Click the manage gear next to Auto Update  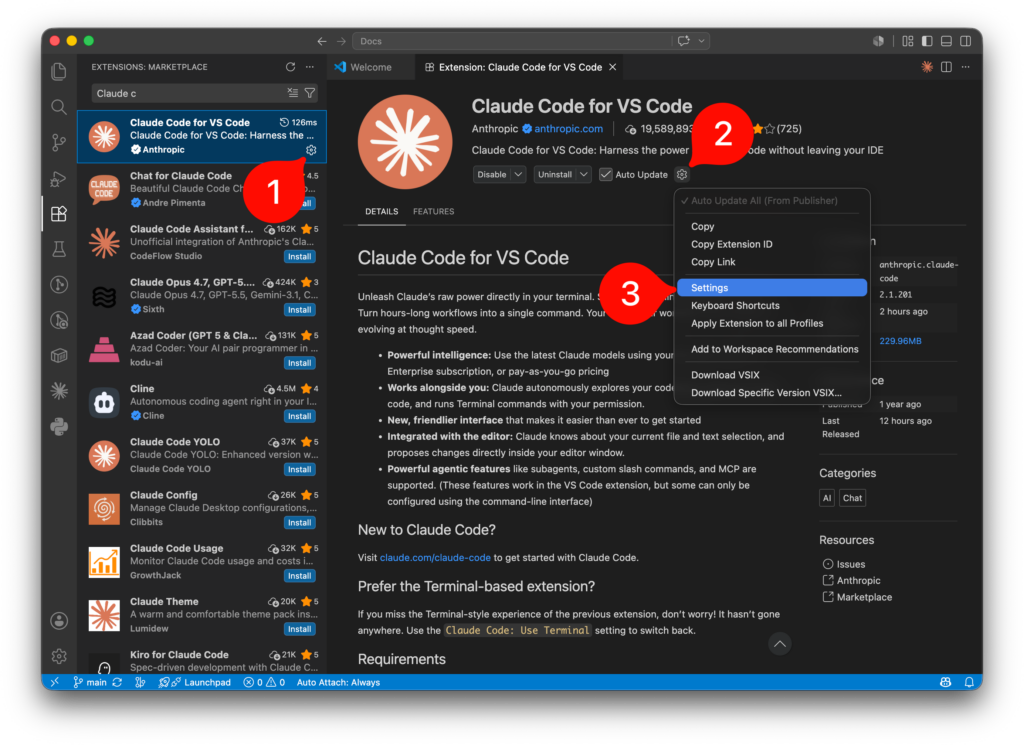tap(682, 174)
